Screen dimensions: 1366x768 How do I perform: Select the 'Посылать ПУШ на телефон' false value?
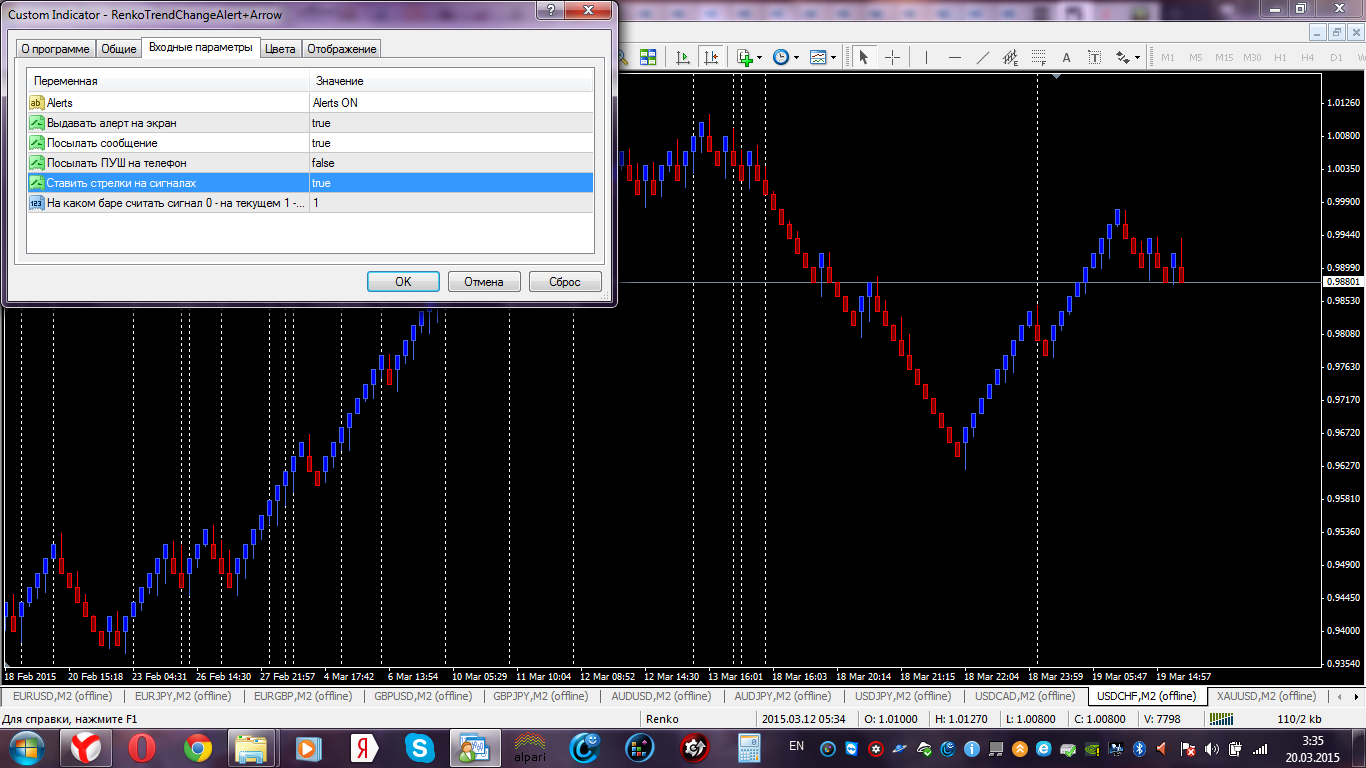pos(451,163)
